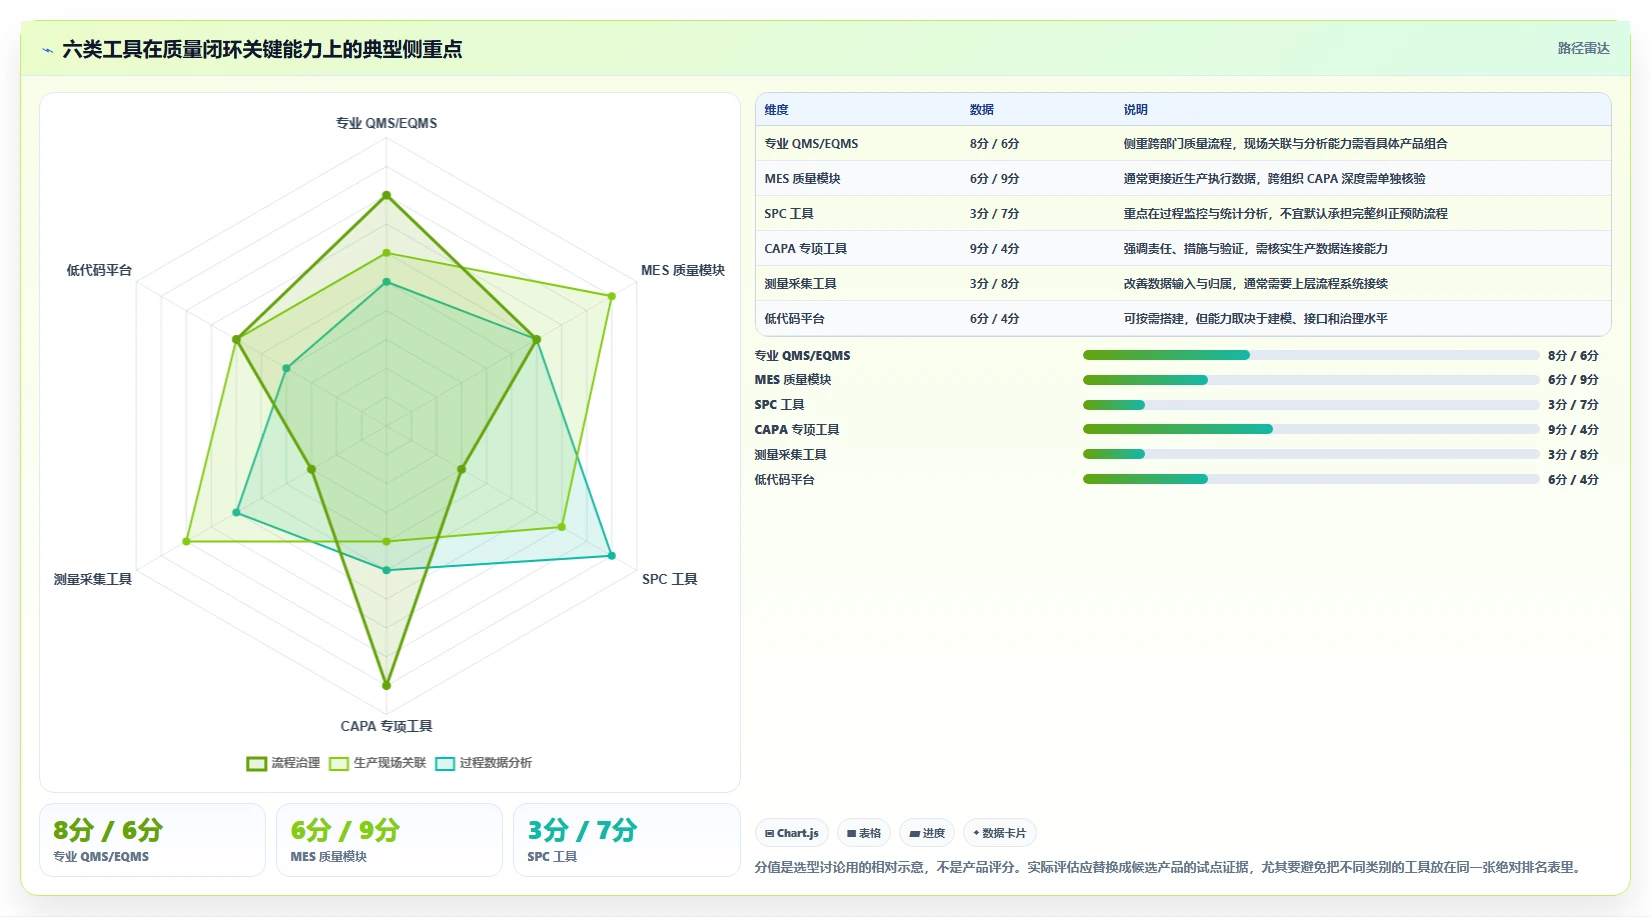Click the radar axis label MES 质量模块
Screen dimensions: 1651x917
coord(683,270)
